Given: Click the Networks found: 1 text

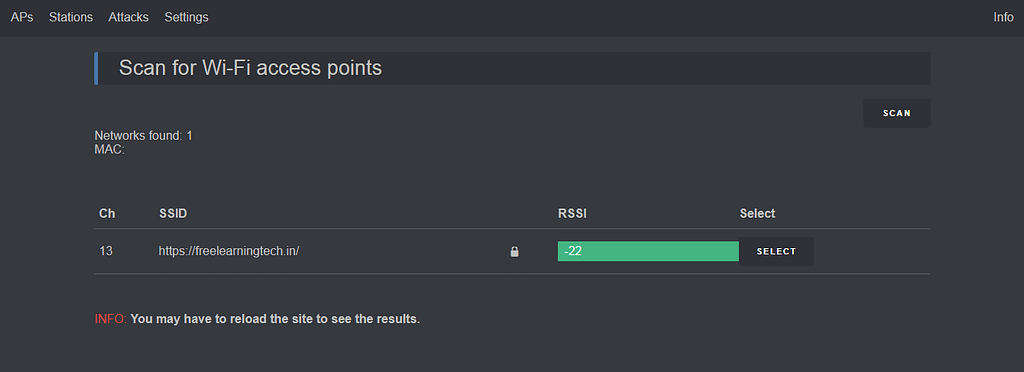Looking at the screenshot, I should 144,136.
